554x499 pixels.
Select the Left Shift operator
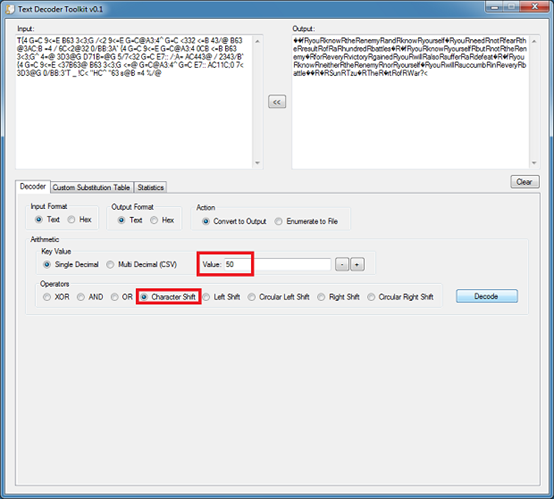coord(222,297)
